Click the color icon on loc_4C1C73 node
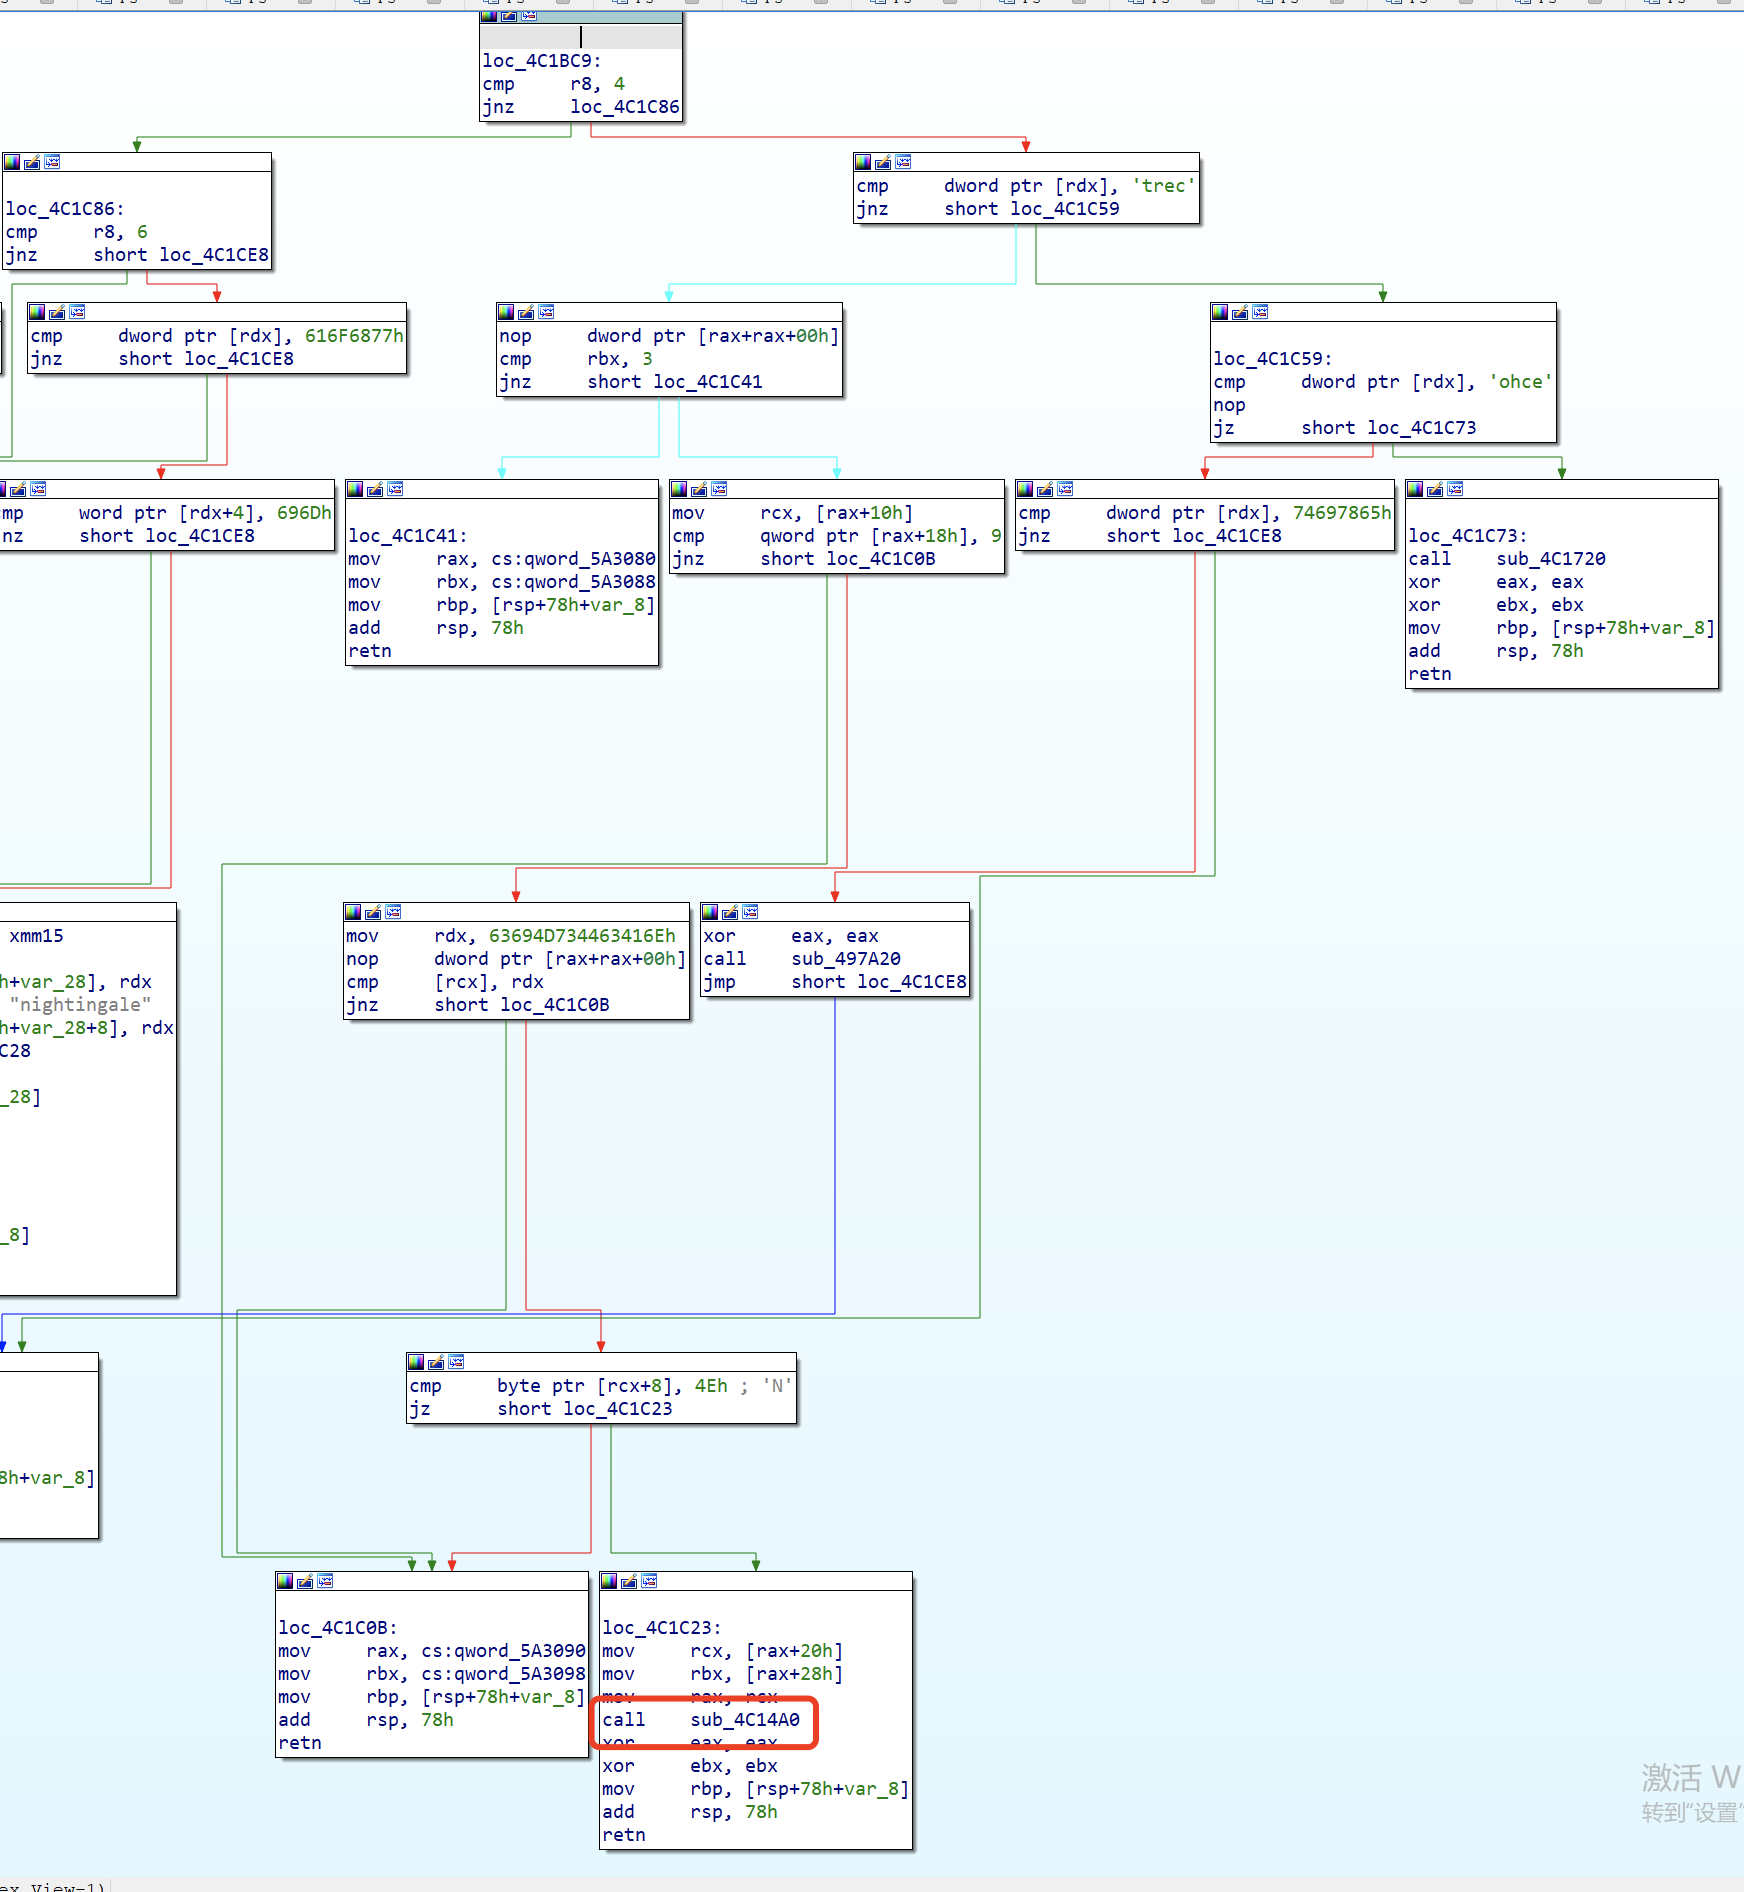The image size is (1744, 1892). pyautogui.click(x=1415, y=489)
